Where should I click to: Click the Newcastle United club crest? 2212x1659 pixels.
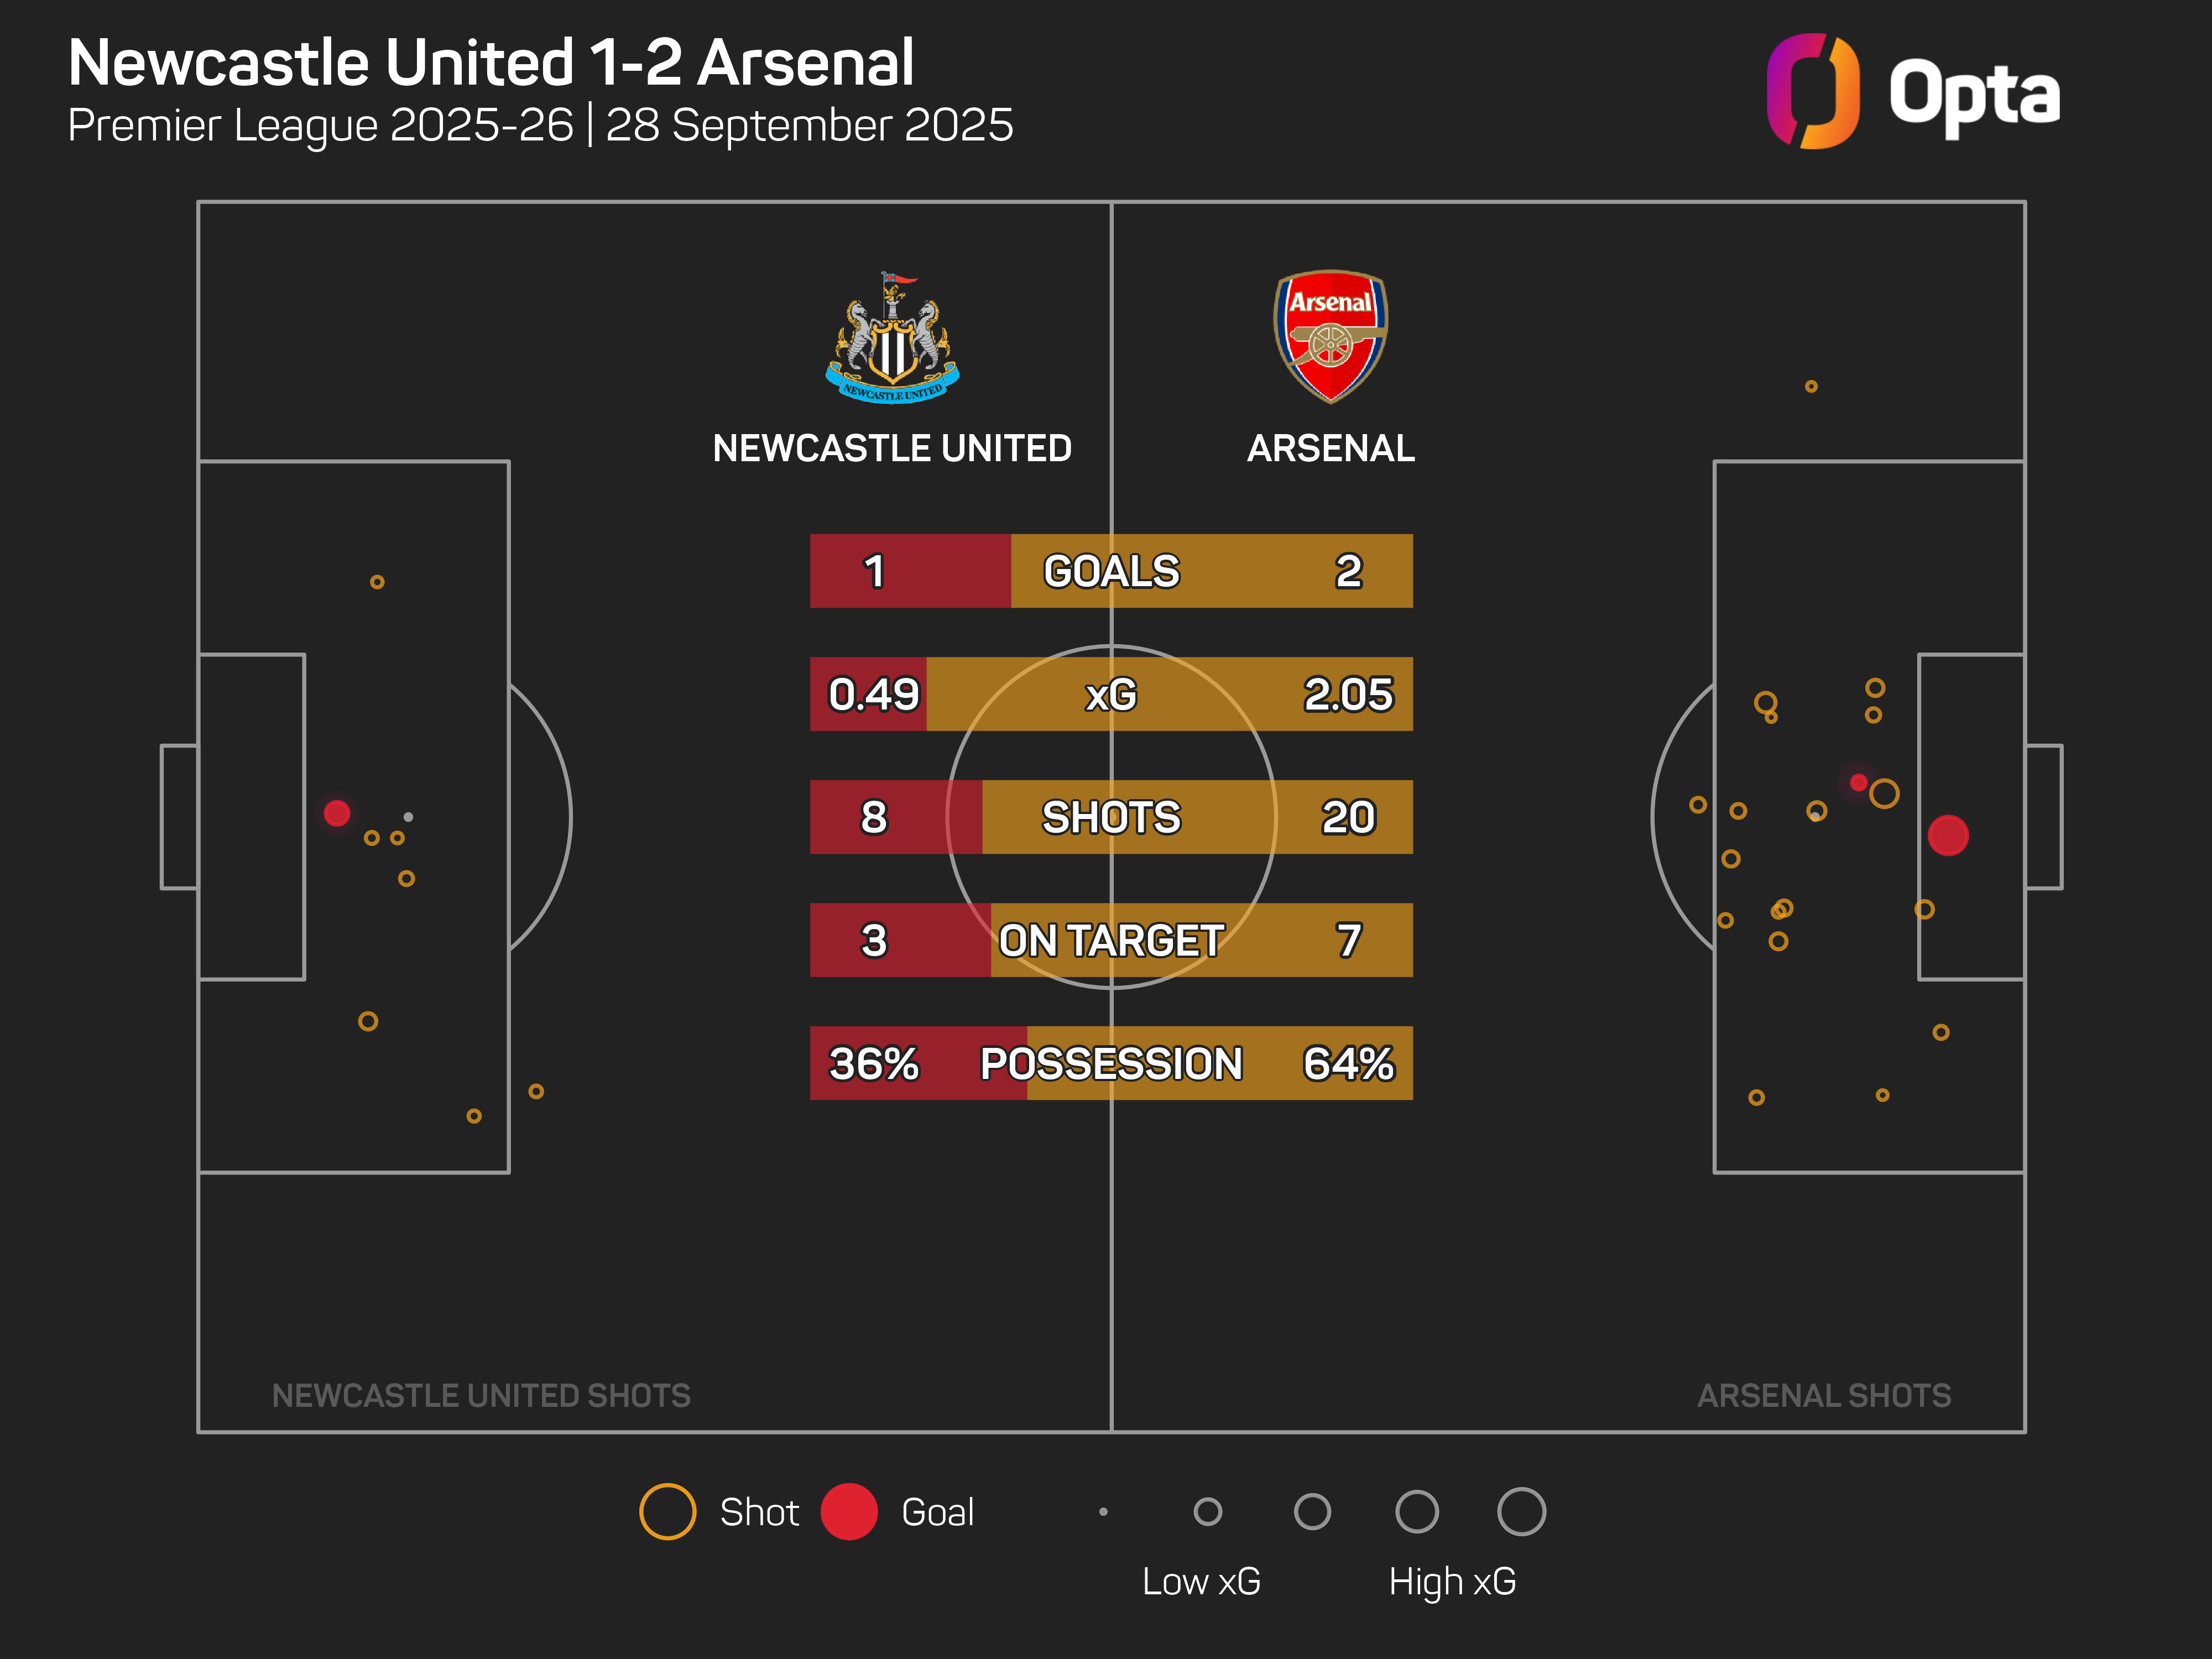pos(892,338)
